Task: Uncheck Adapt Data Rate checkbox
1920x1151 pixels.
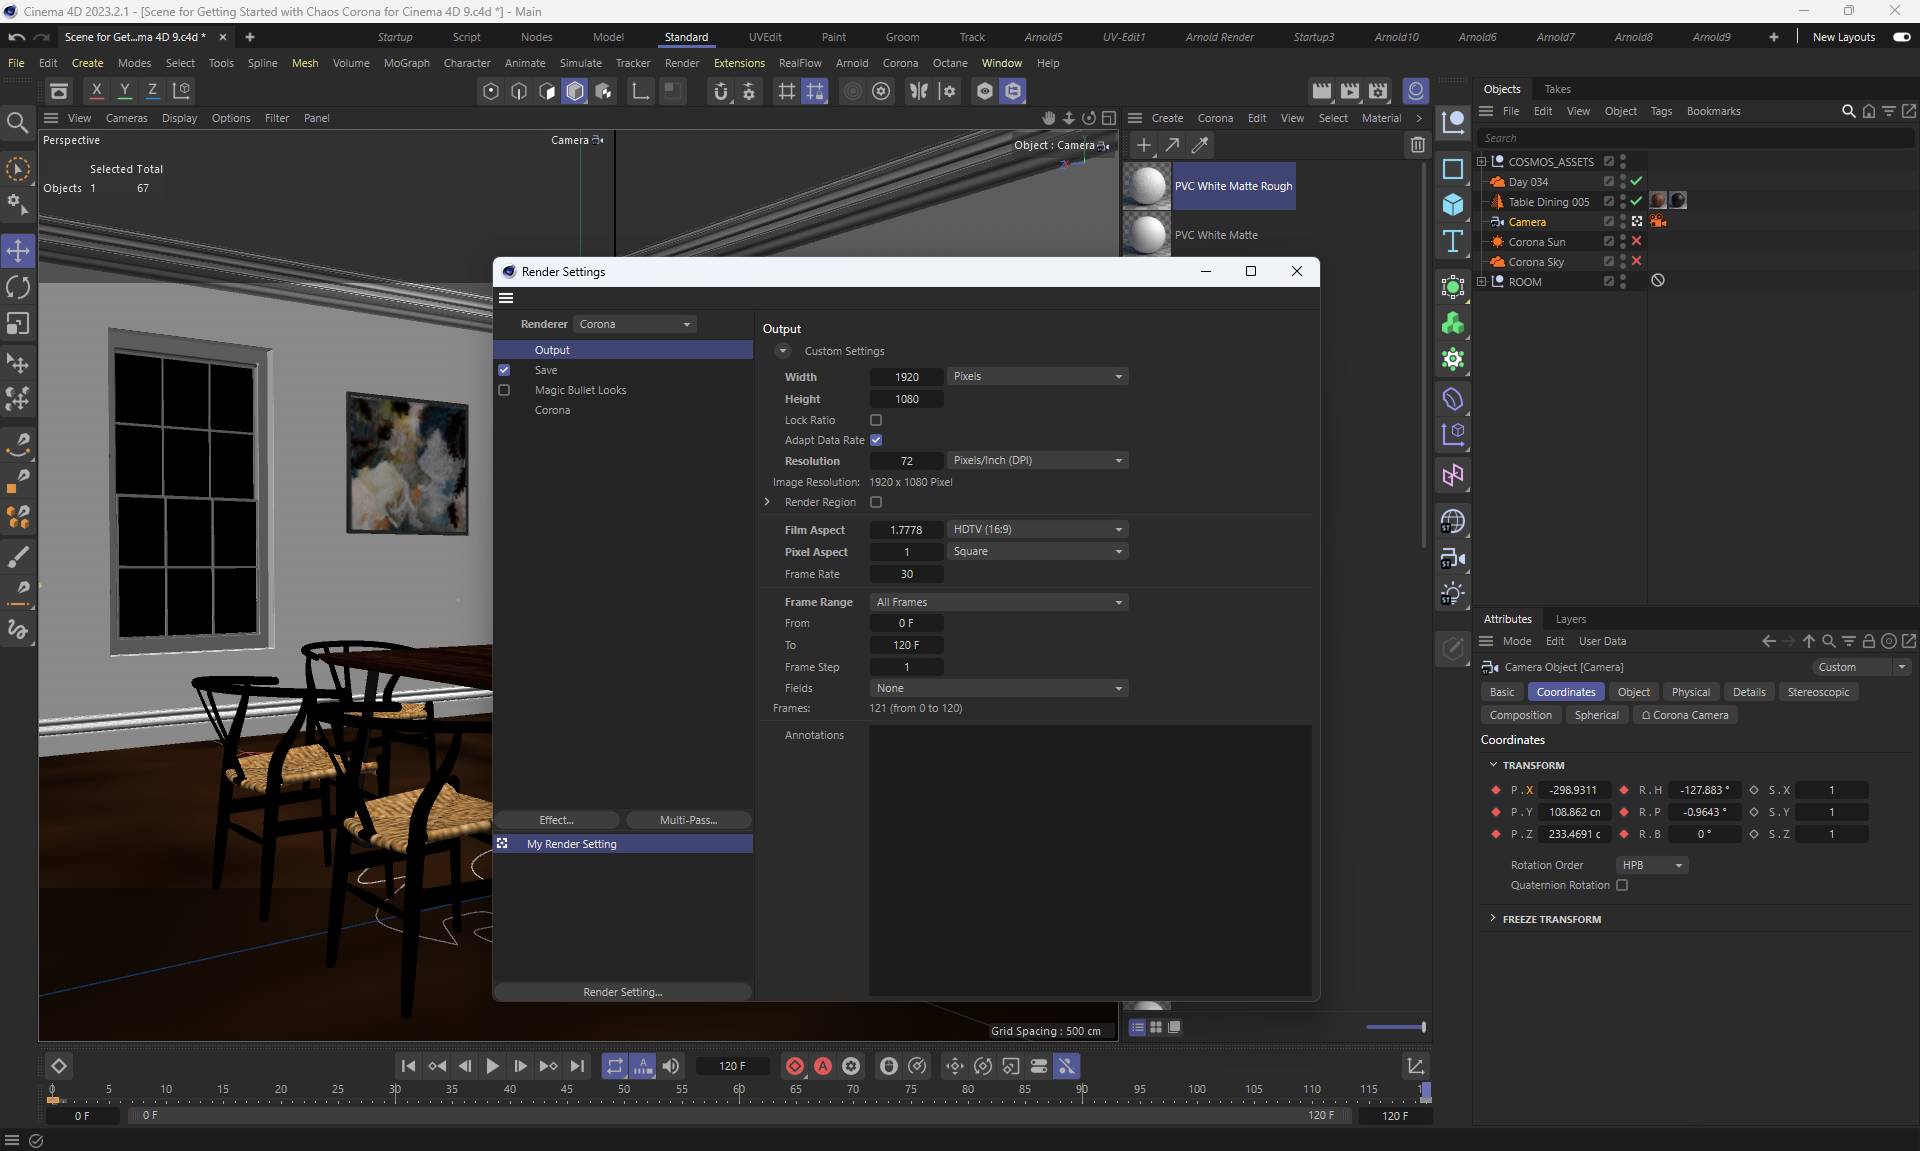Action: pos(876,440)
